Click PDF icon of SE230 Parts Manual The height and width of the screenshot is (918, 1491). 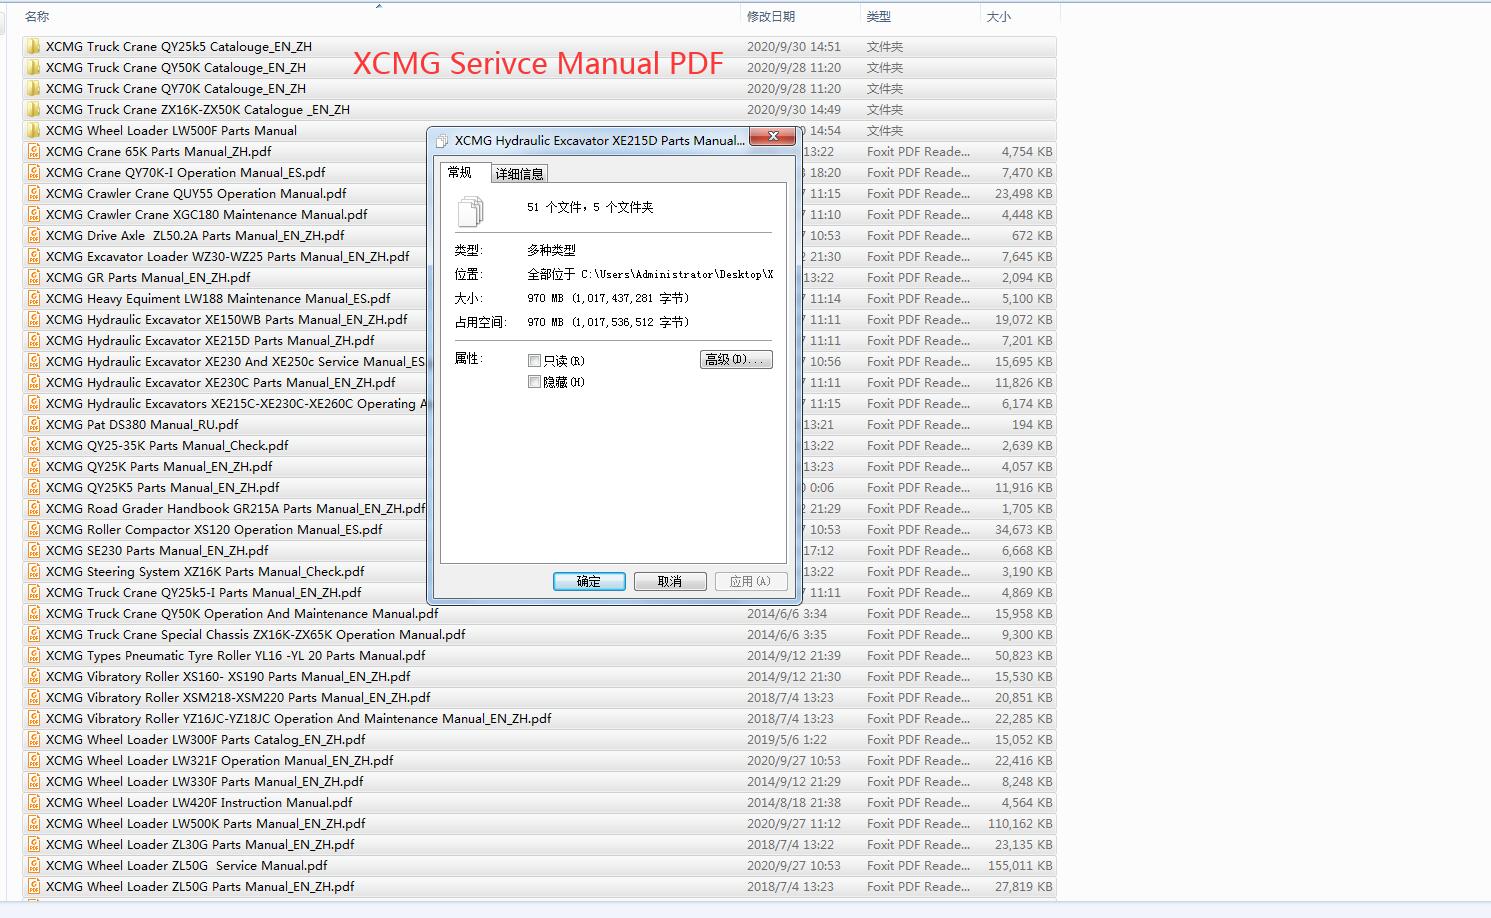coord(34,550)
